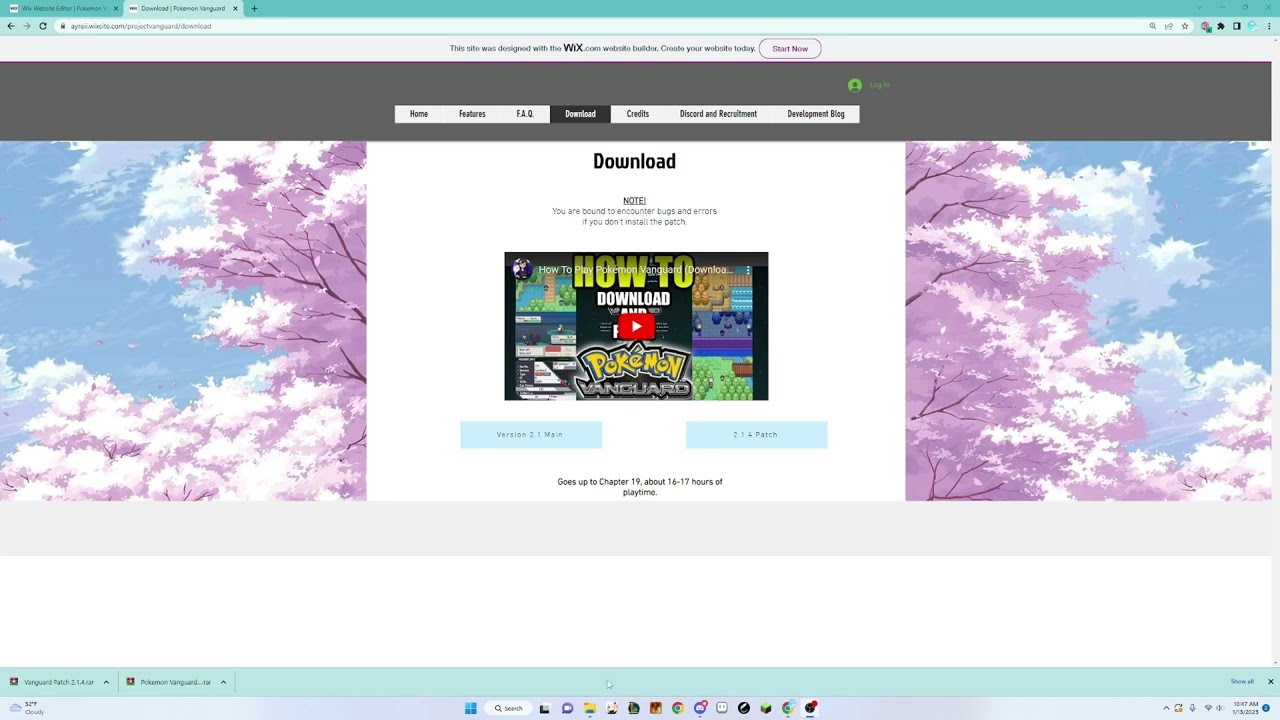Show all downloads
The image size is (1280, 720).
(x=1242, y=682)
